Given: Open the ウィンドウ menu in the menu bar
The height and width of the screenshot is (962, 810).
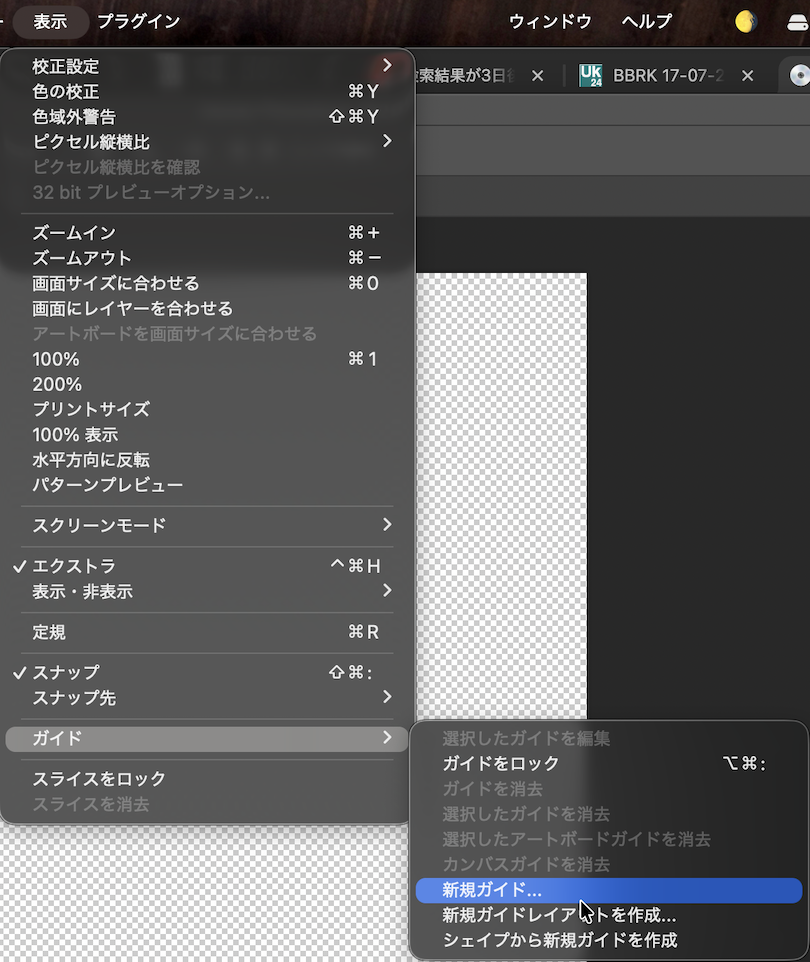Looking at the screenshot, I should 549,20.
